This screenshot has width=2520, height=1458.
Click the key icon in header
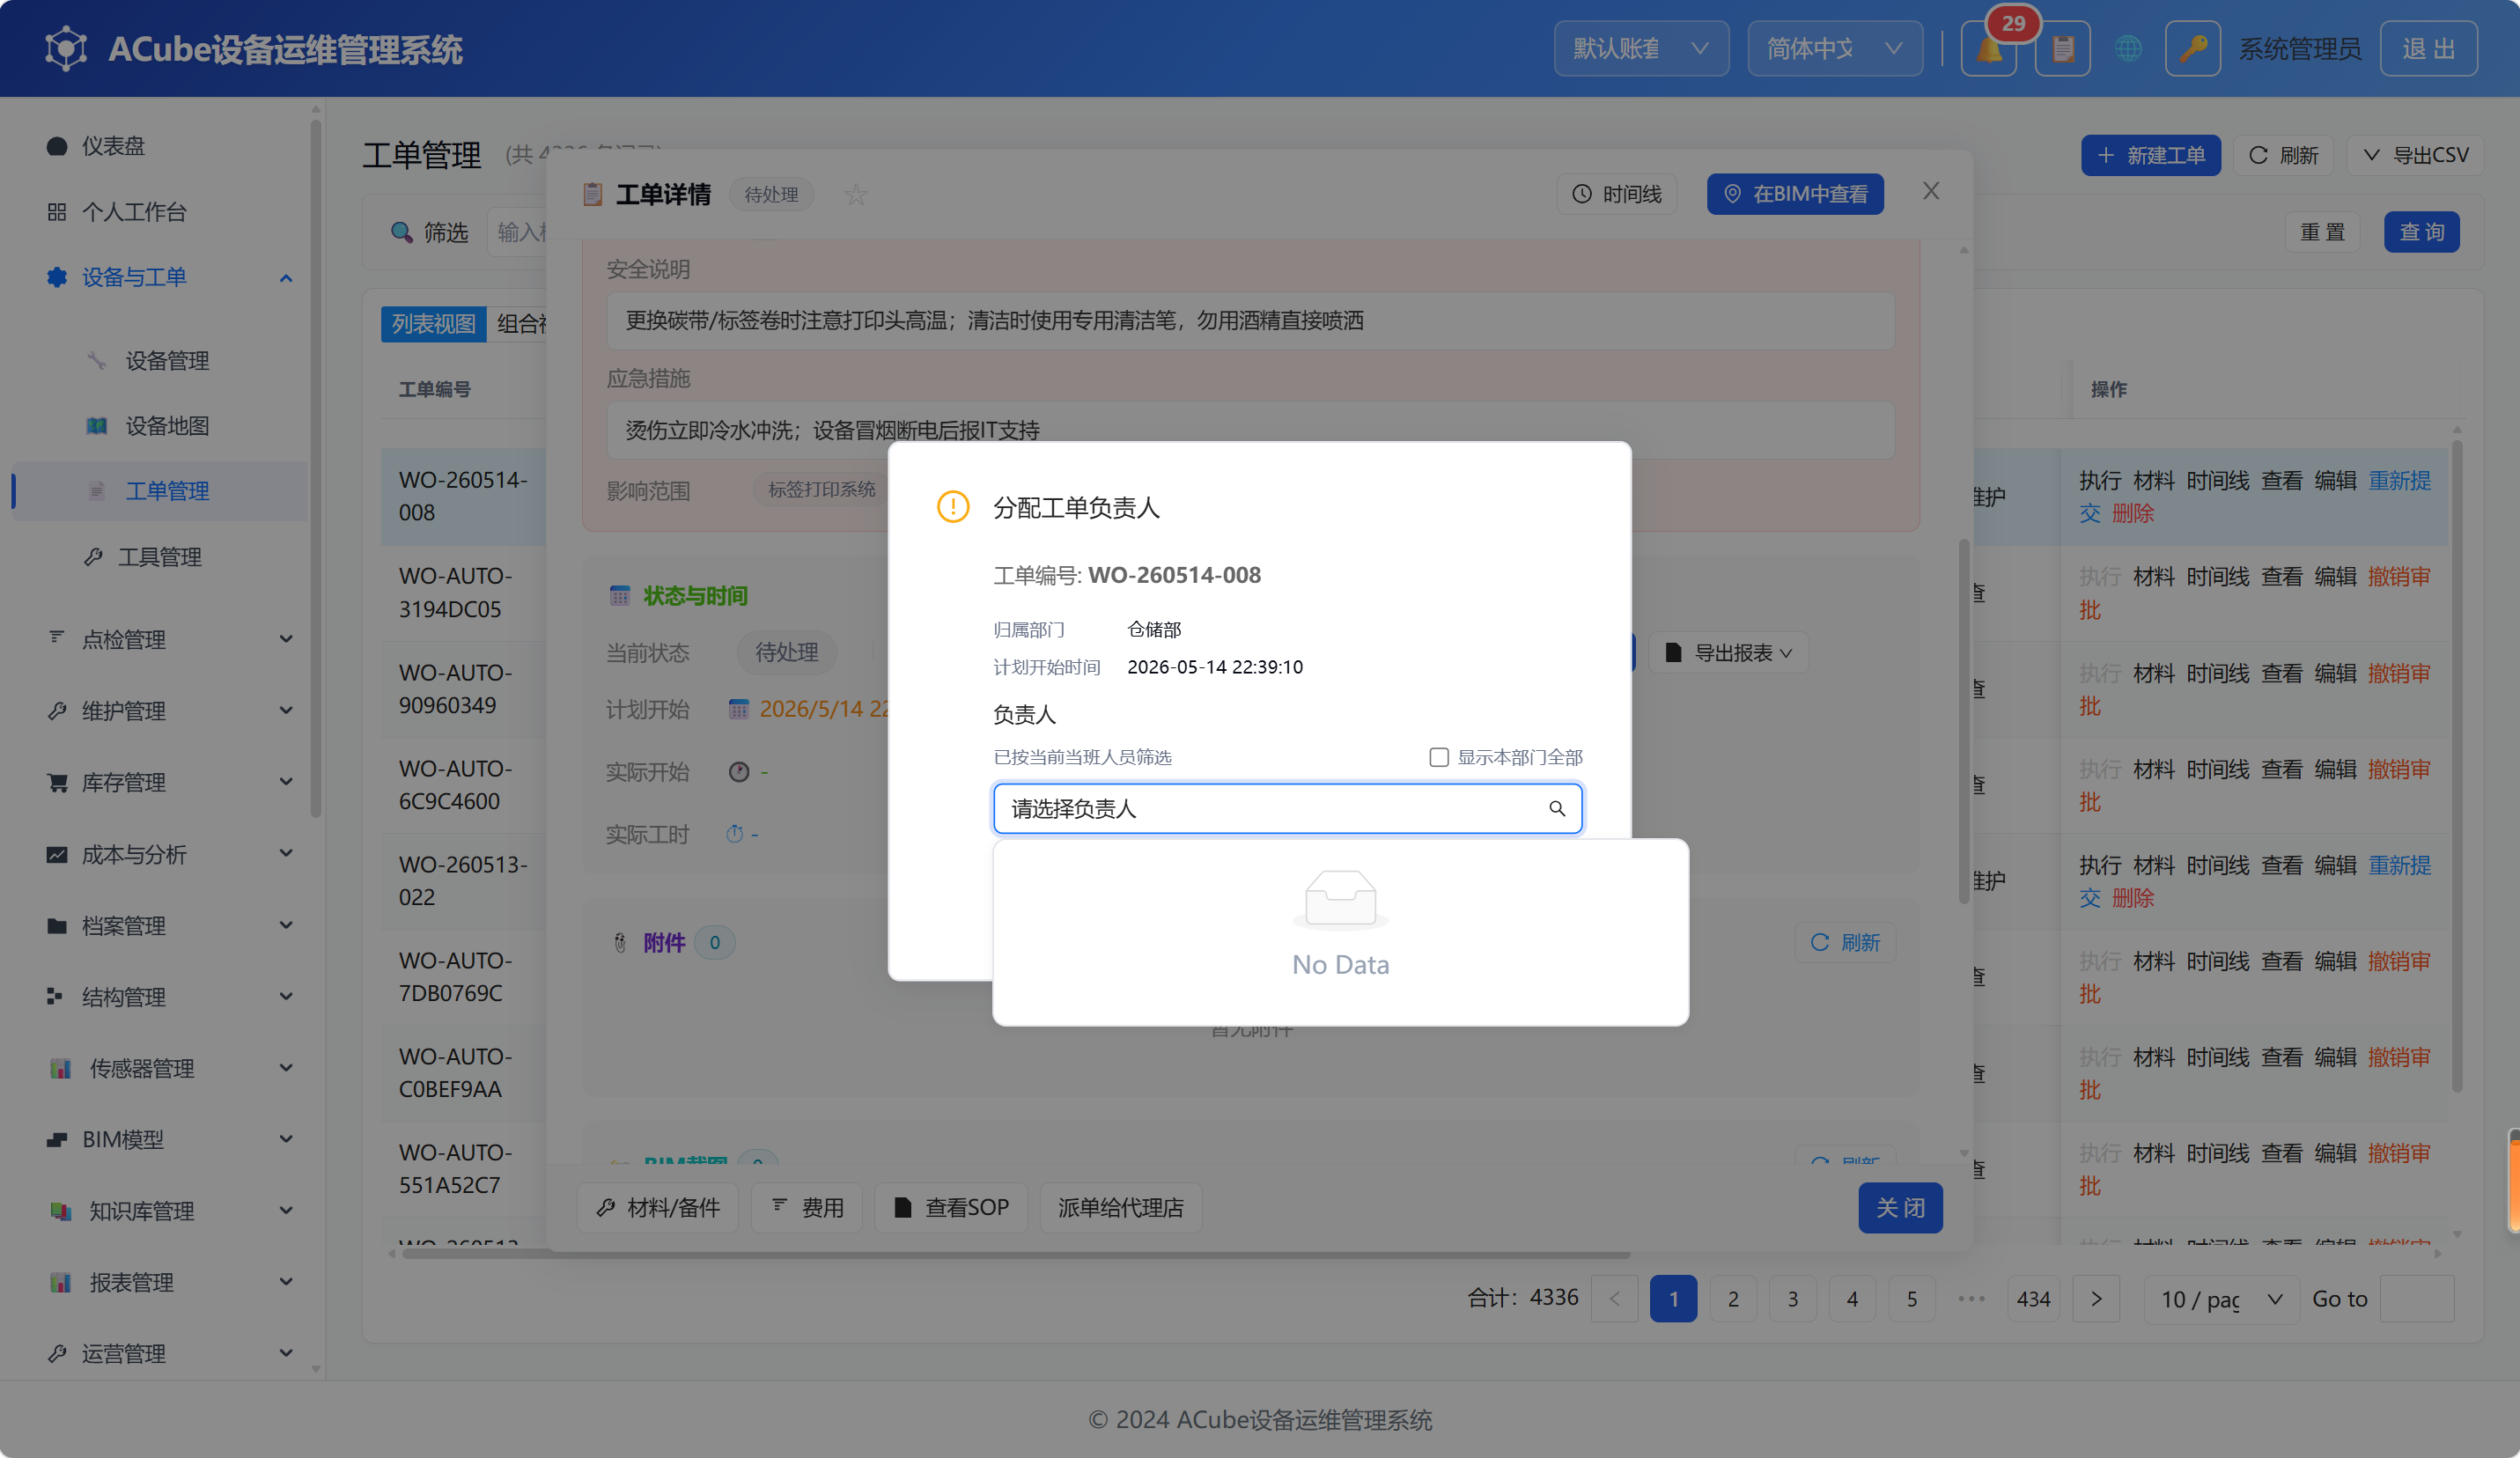2192,48
